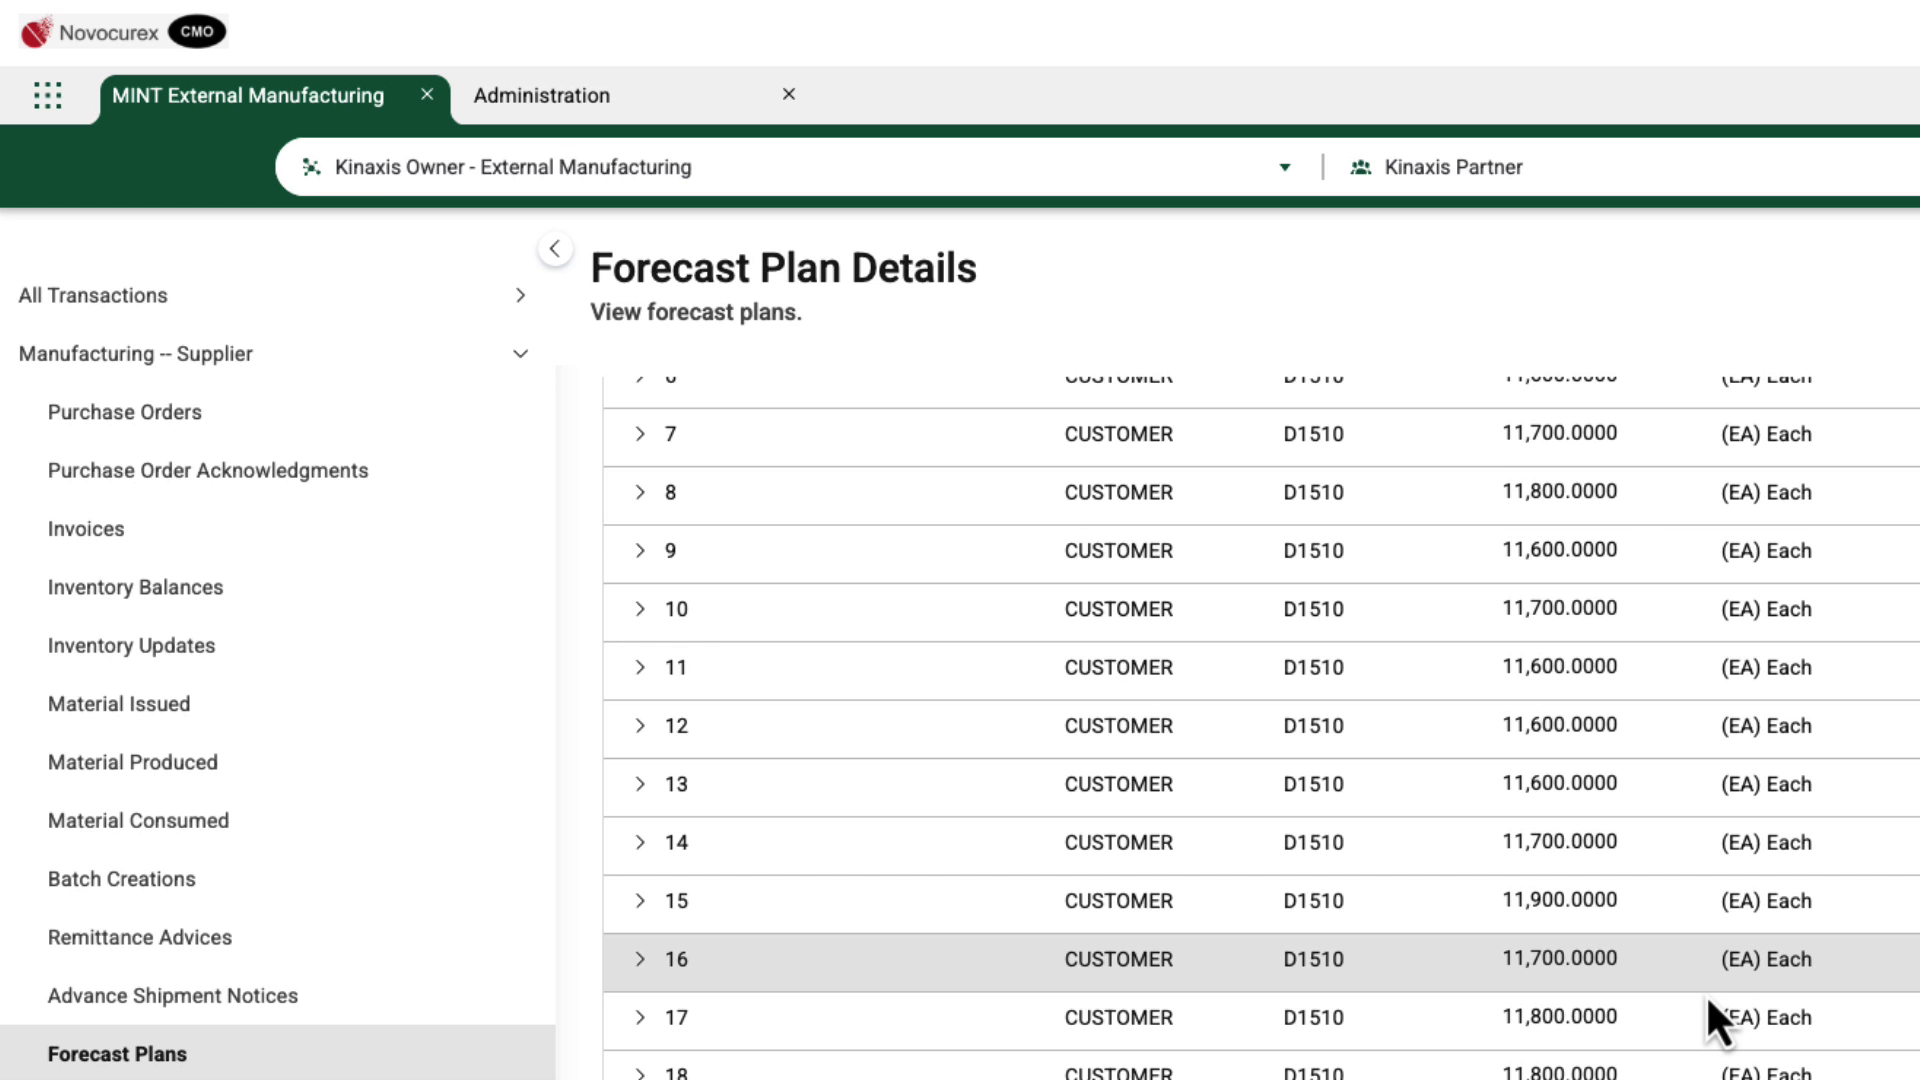Expand forecast plan row 7
Viewport: 1920px width, 1080px height.
(639, 434)
